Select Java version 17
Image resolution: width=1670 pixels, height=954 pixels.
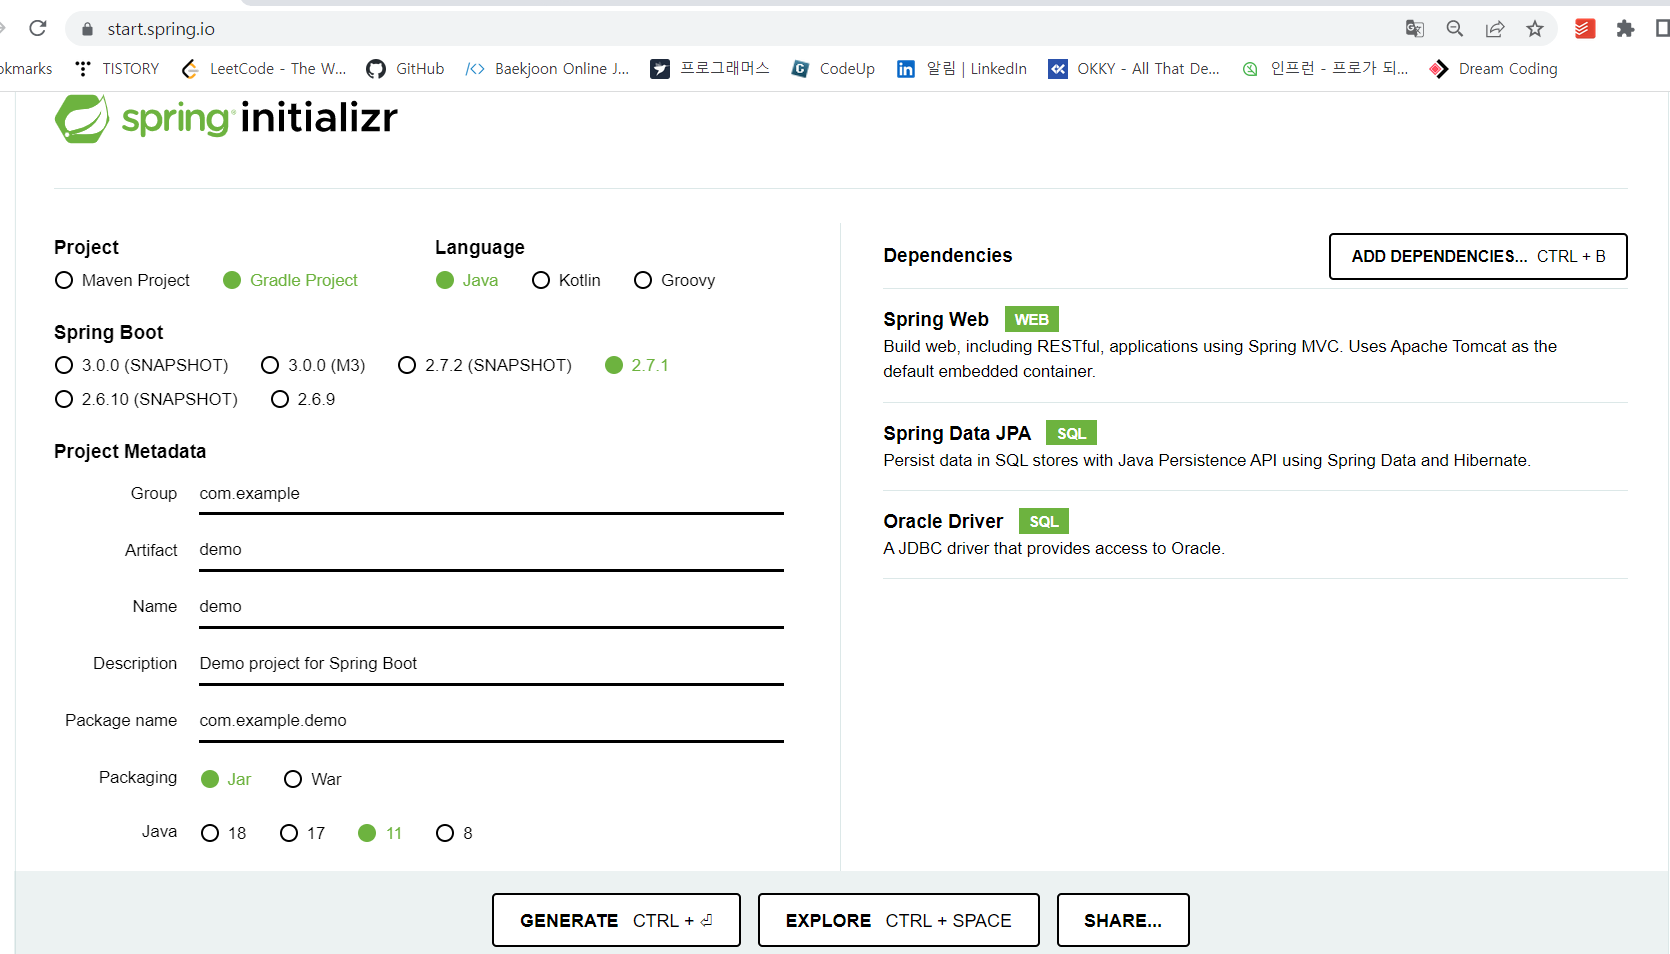pyautogui.click(x=303, y=833)
